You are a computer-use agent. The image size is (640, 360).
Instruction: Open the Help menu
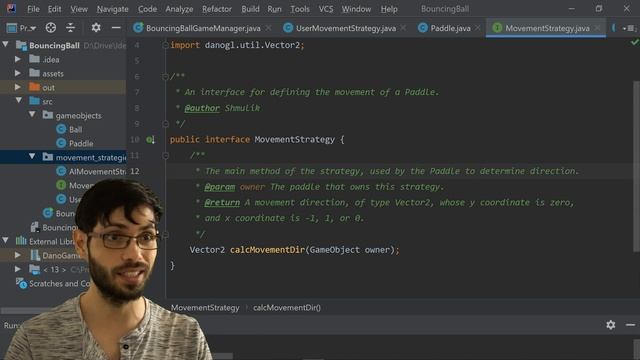click(389, 9)
